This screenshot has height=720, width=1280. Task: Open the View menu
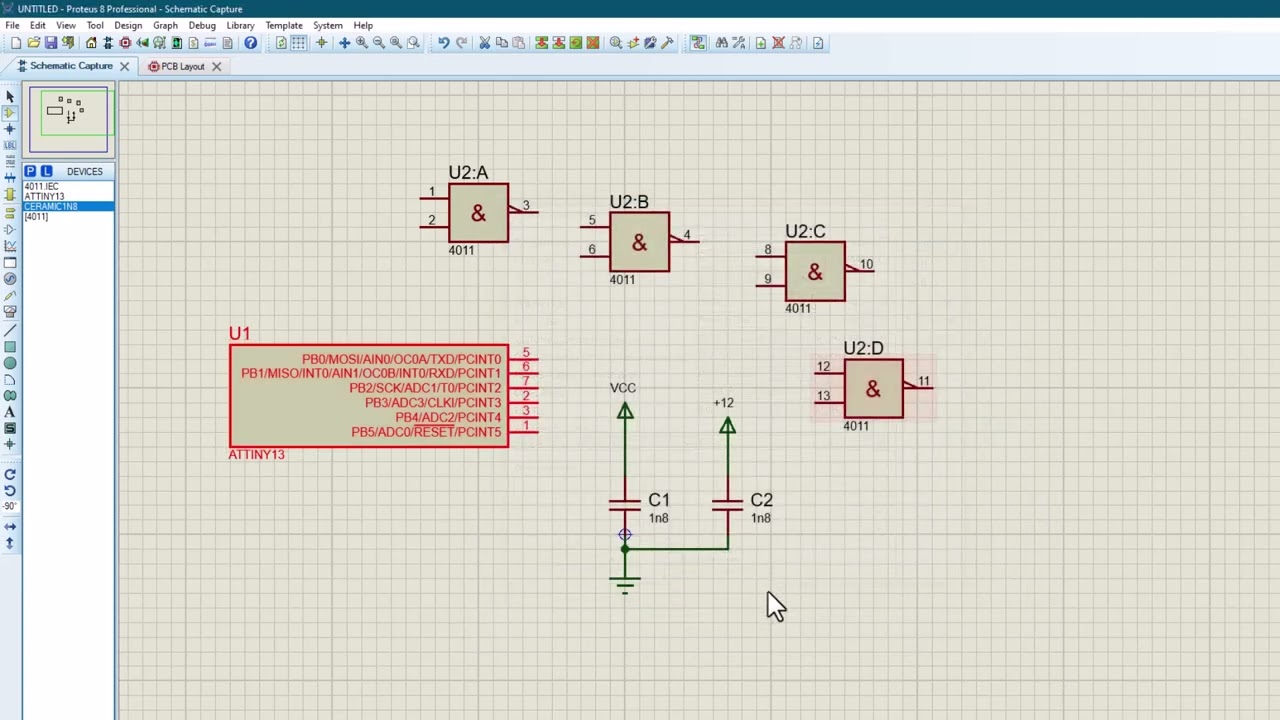[66, 25]
